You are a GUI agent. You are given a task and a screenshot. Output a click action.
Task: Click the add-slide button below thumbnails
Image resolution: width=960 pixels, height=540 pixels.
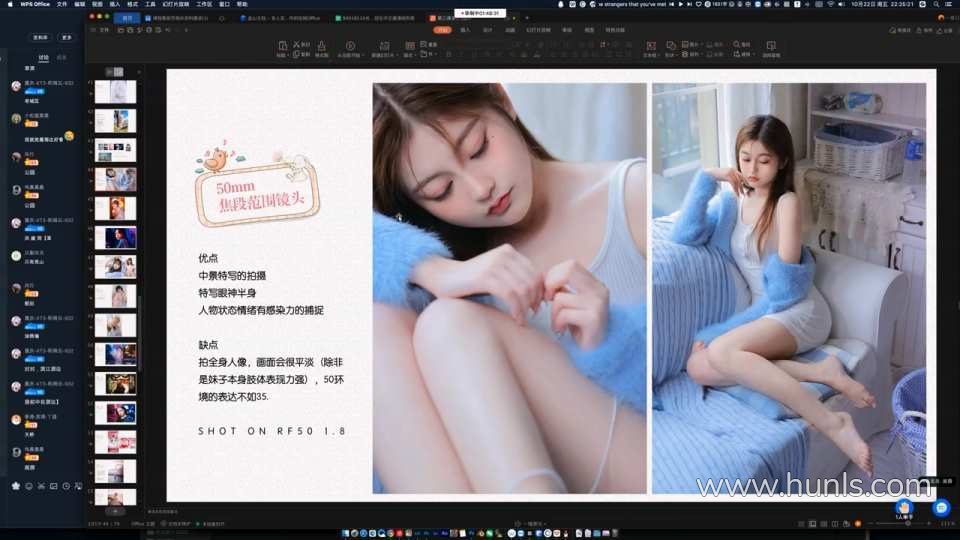point(115,511)
